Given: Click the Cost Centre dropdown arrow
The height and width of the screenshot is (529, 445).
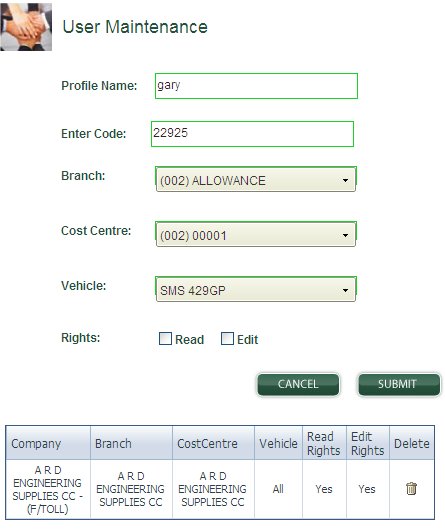Looking at the screenshot, I should pyautogui.click(x=345, y=235).
